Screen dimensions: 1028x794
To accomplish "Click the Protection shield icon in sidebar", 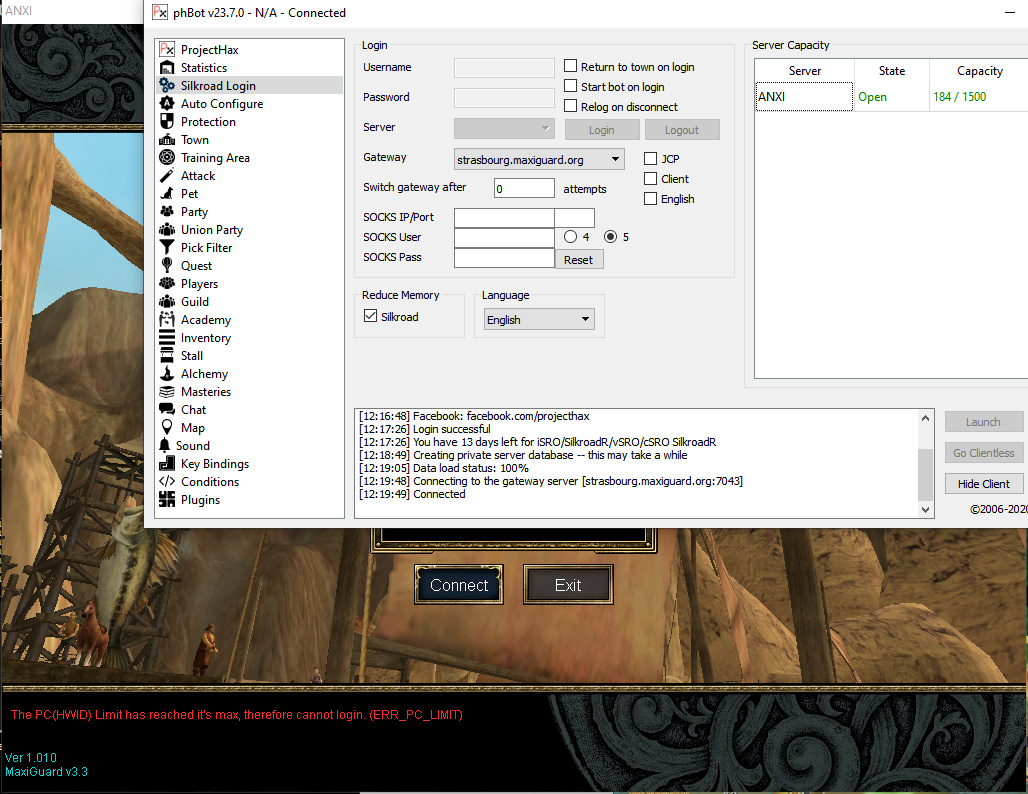I will (x=167, y=122).
